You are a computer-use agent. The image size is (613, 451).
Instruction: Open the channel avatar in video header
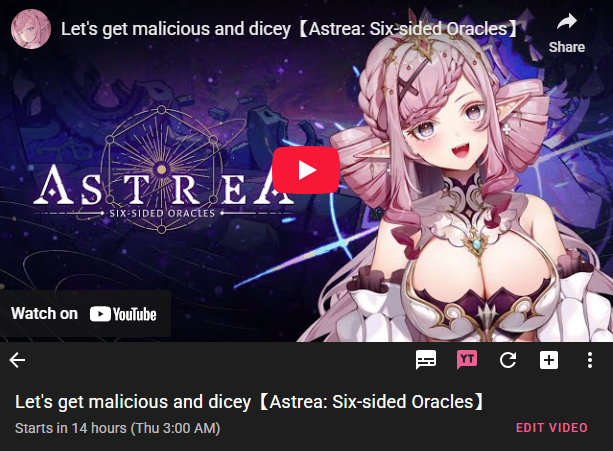pos(31,29)
